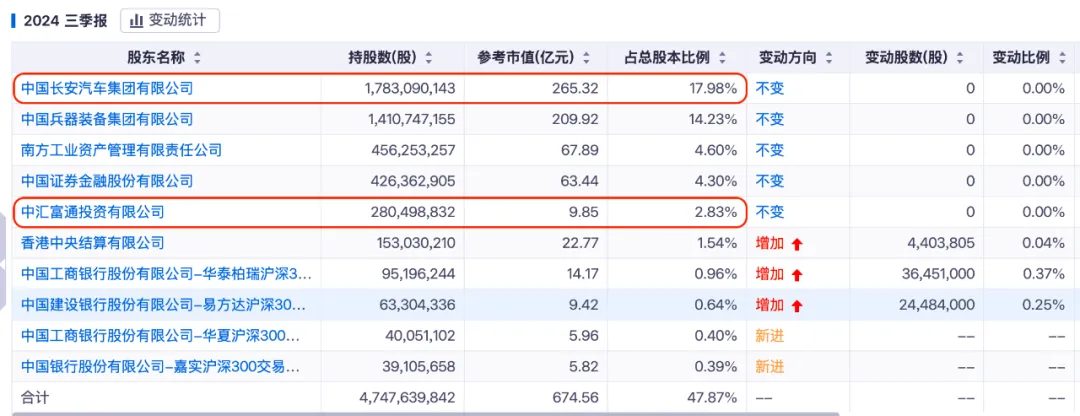
Task: Sort by 参考市值(亿元) column arrows
Action: pyautogui.click(x=586, y=59)
